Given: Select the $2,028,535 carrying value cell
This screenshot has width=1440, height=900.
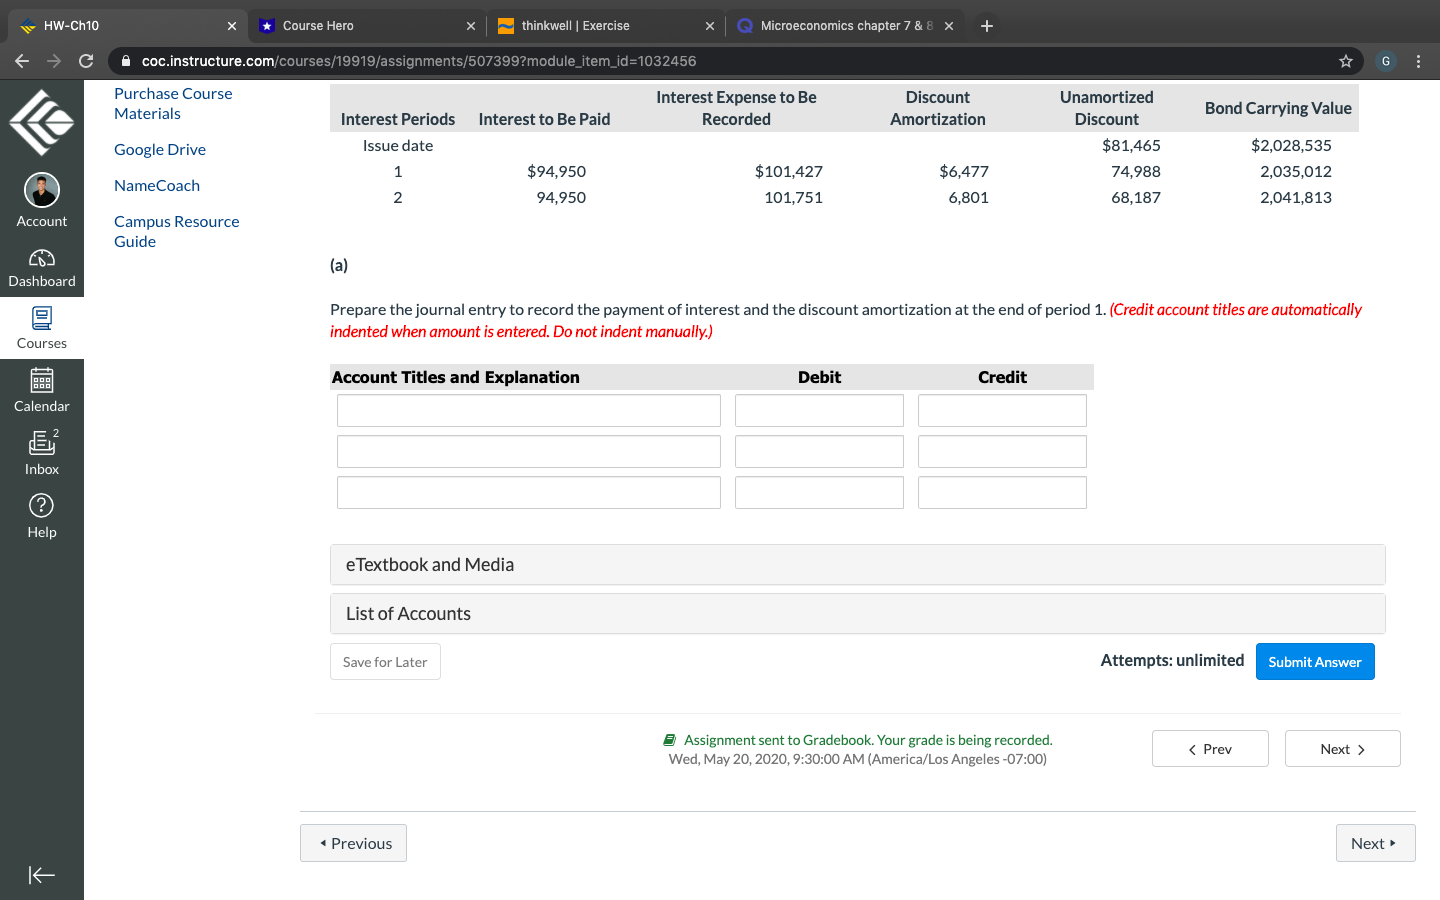Looking at the screenshot, I should (1291, 145).
